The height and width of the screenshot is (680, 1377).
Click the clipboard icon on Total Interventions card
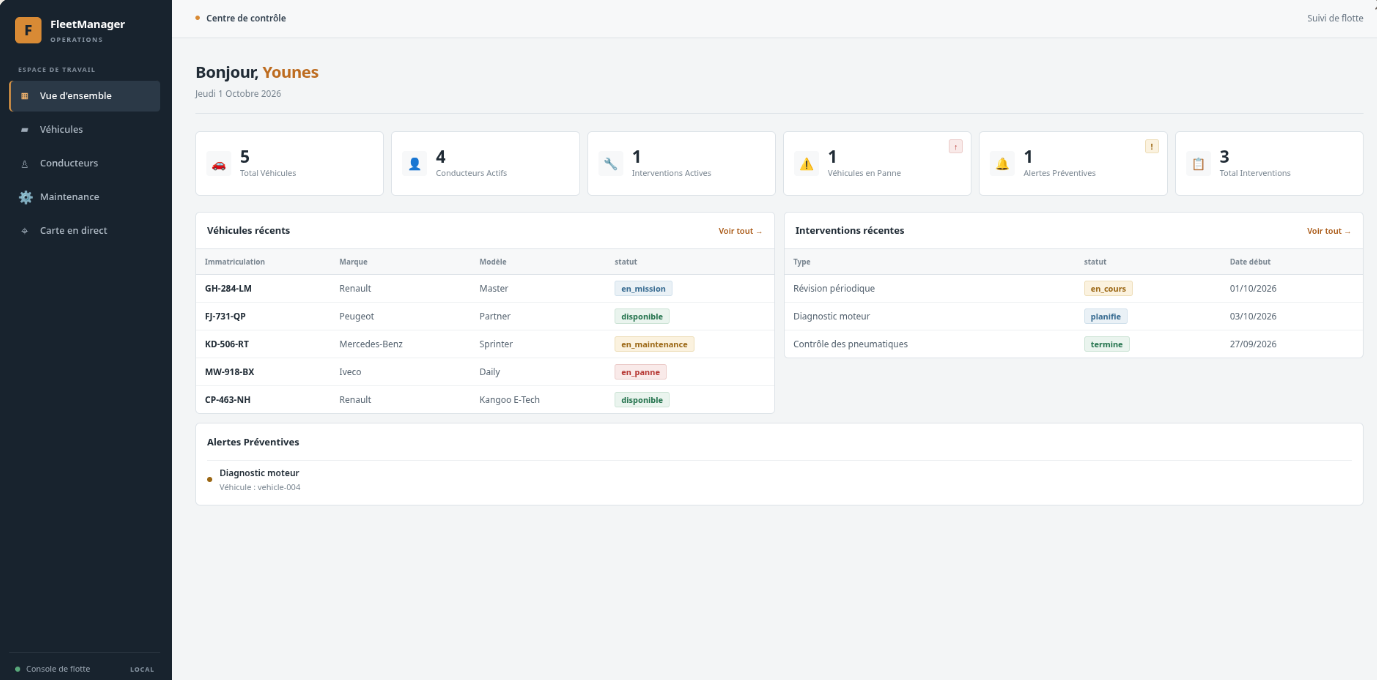coord(1199,164)
